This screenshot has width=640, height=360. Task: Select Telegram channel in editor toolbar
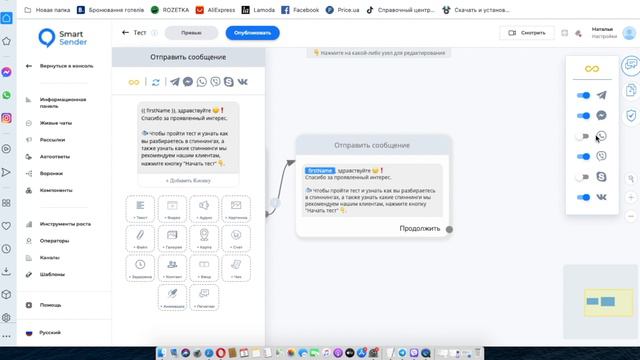pyautogui.click(x=175, y=82)
